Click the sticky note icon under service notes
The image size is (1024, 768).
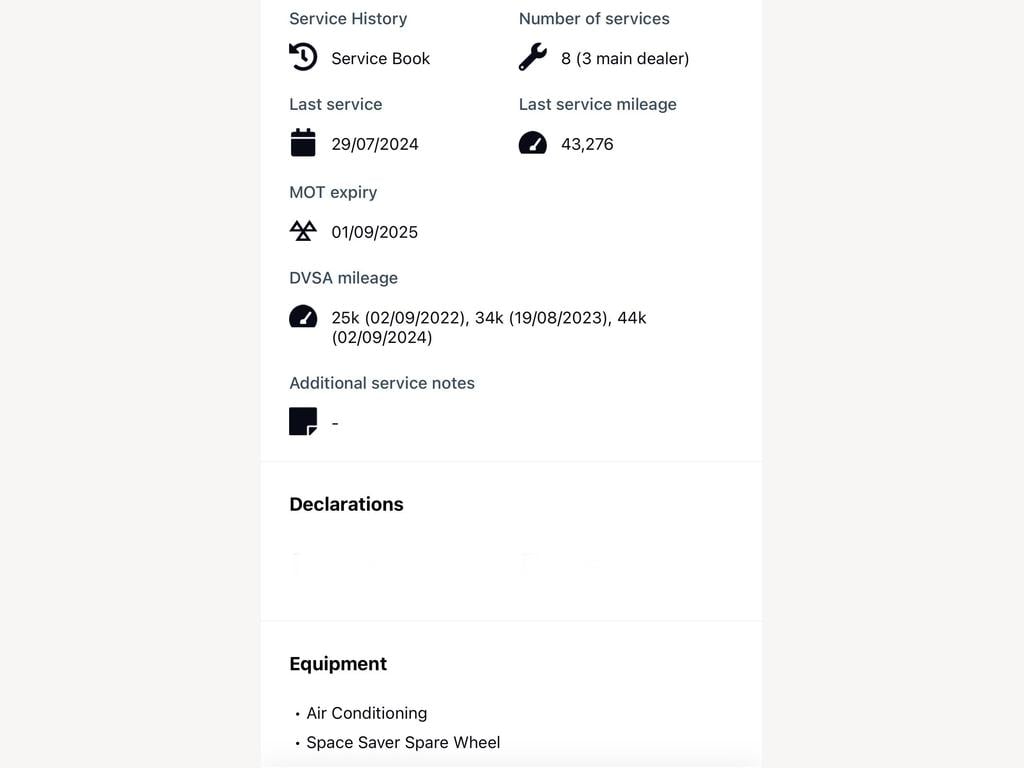coord(303,421)
